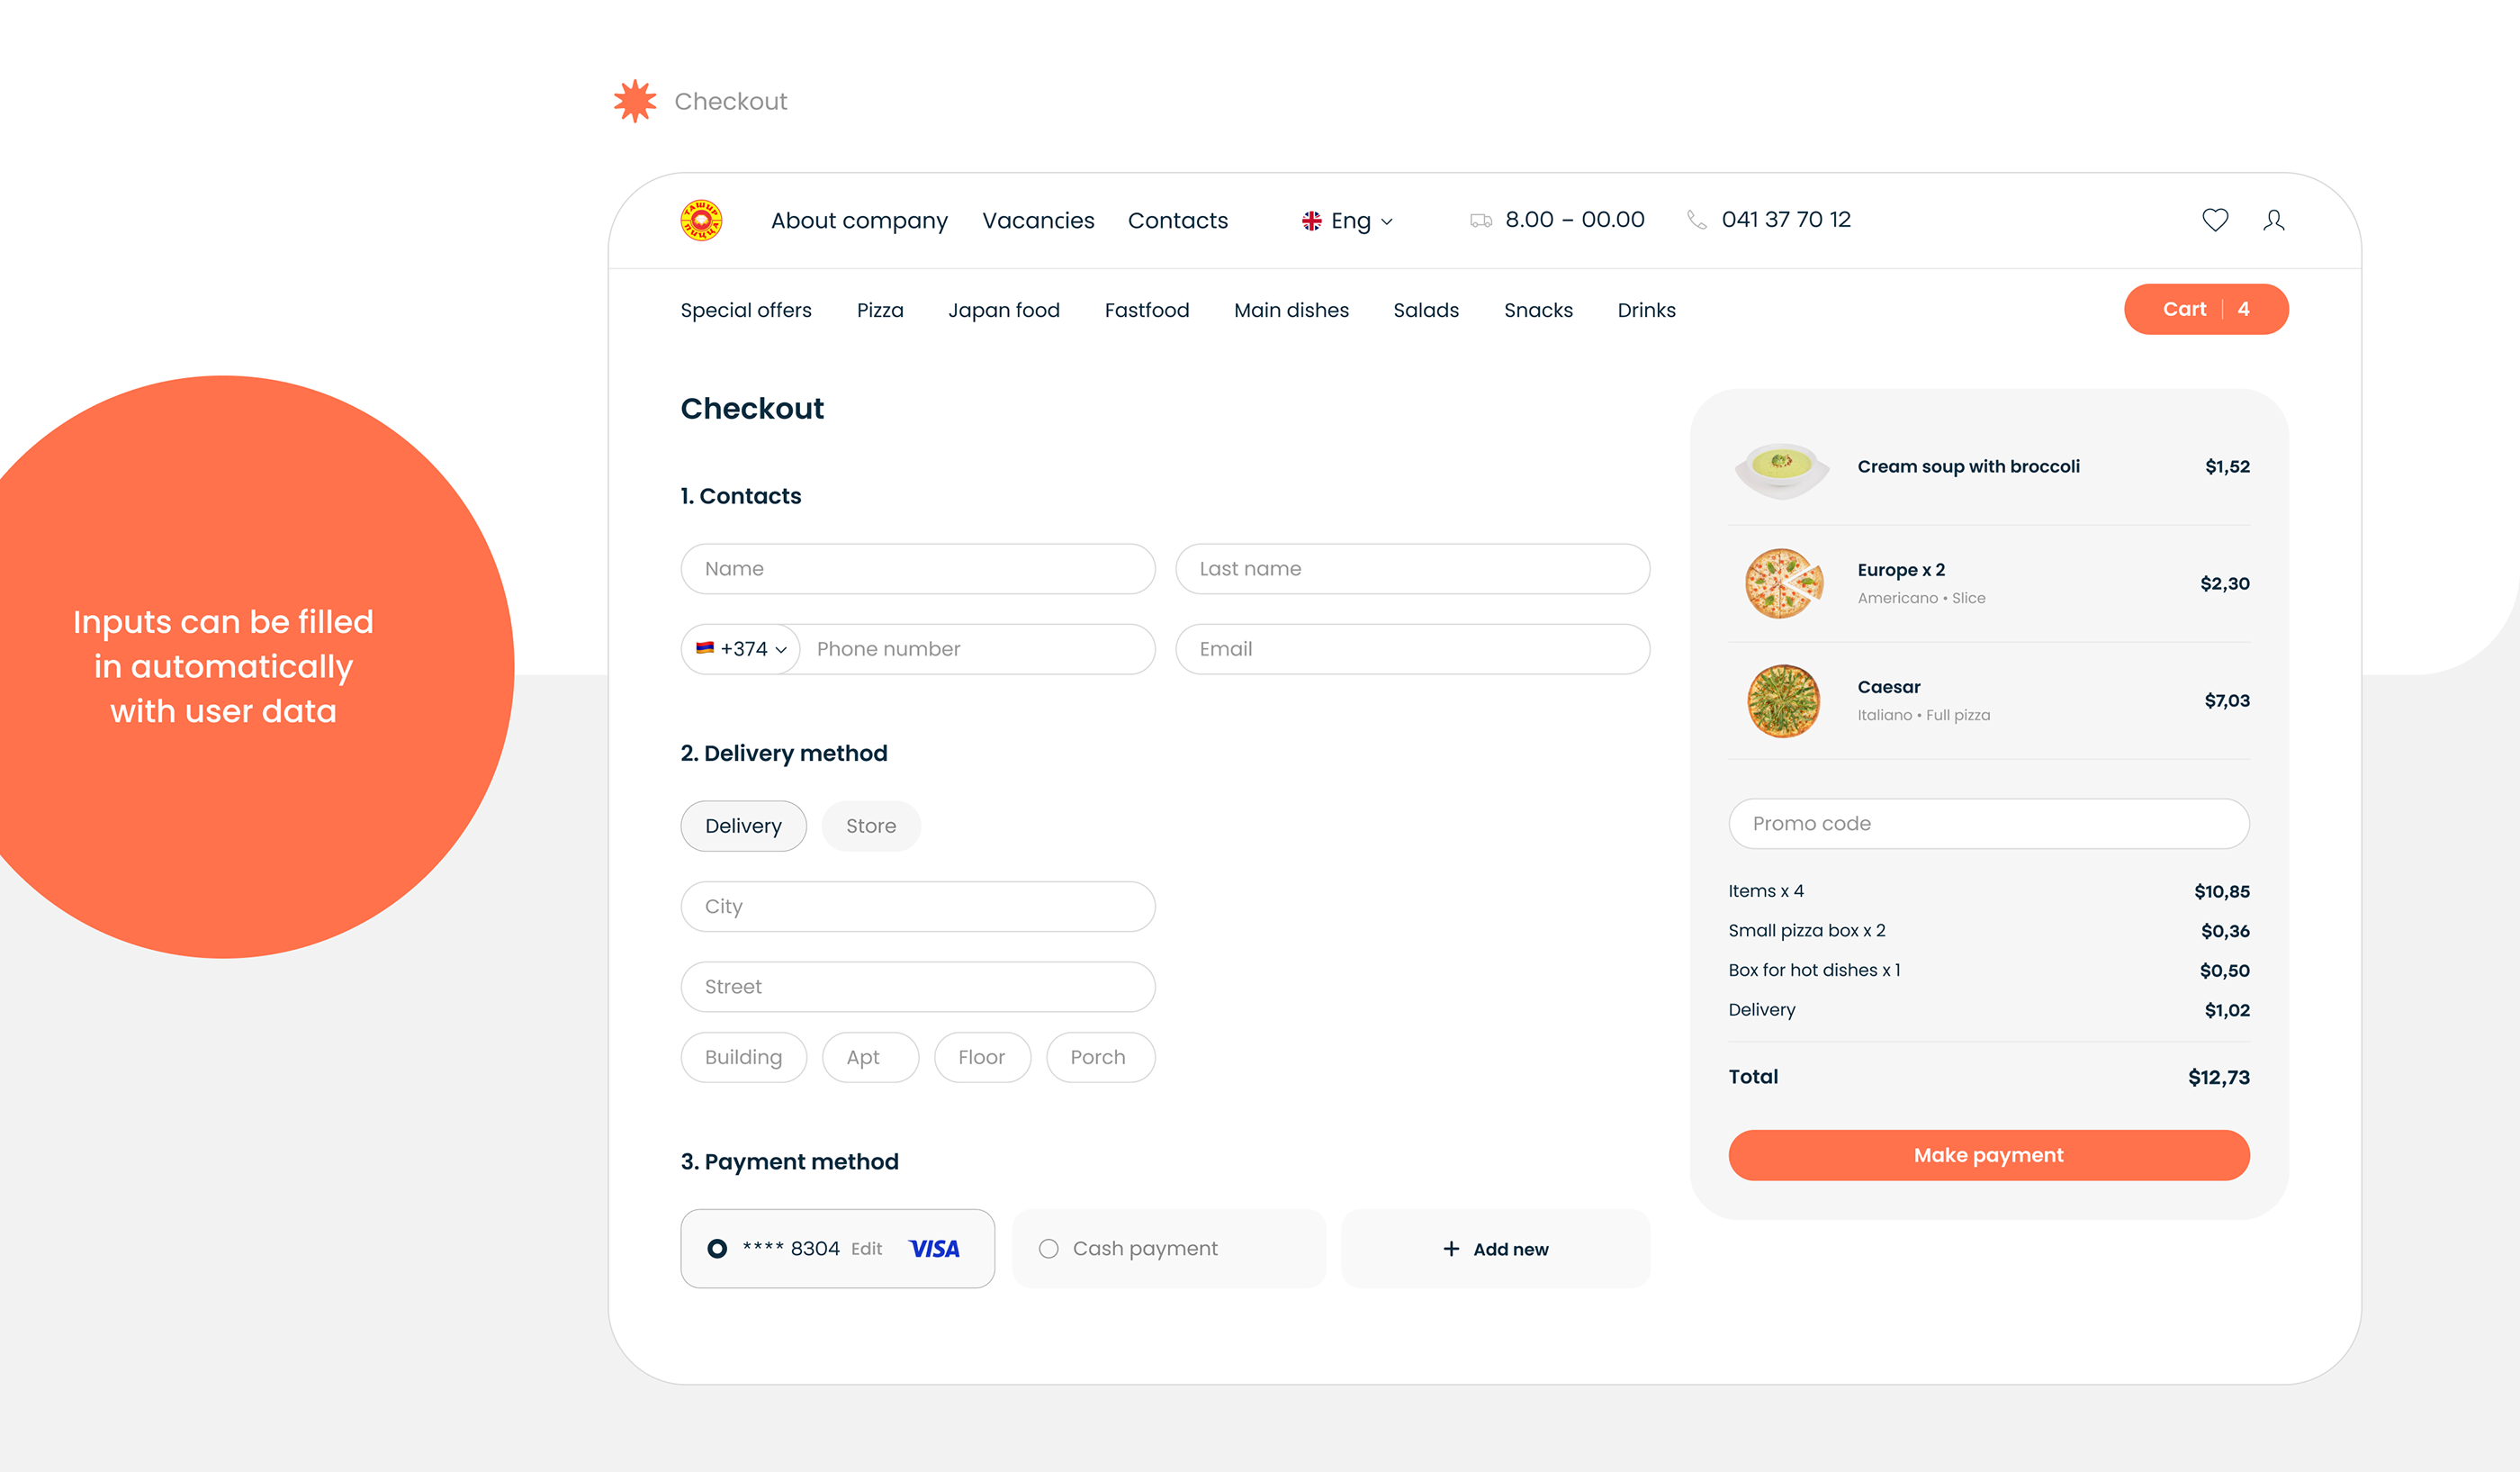Switch delivery method to Store
This screenshot has height=1472, width=2520.
click(870, 826)
